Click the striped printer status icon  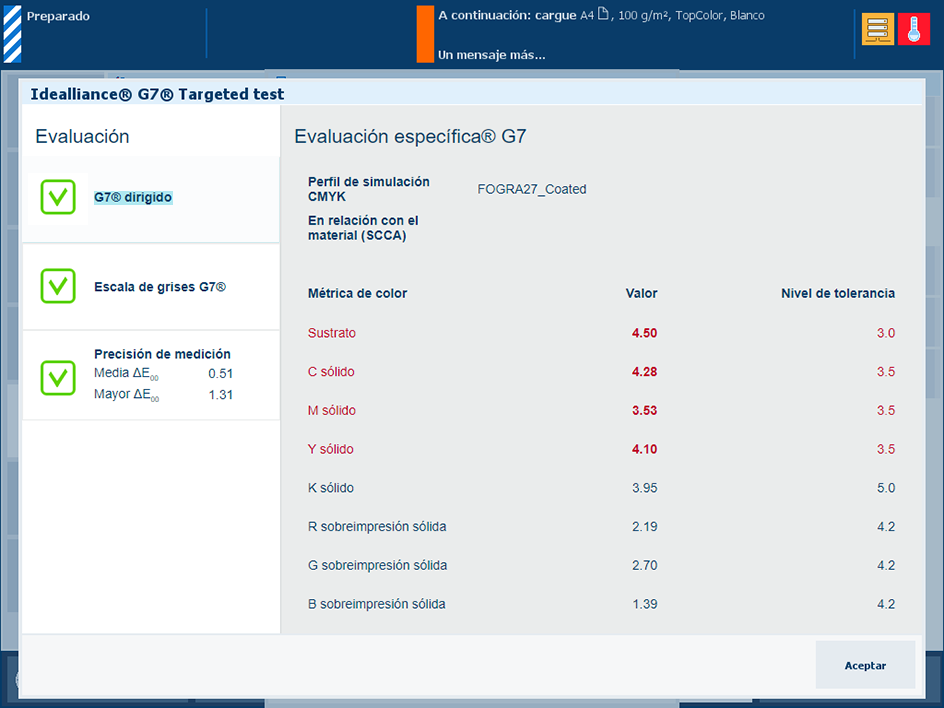(x=13, y=34)
